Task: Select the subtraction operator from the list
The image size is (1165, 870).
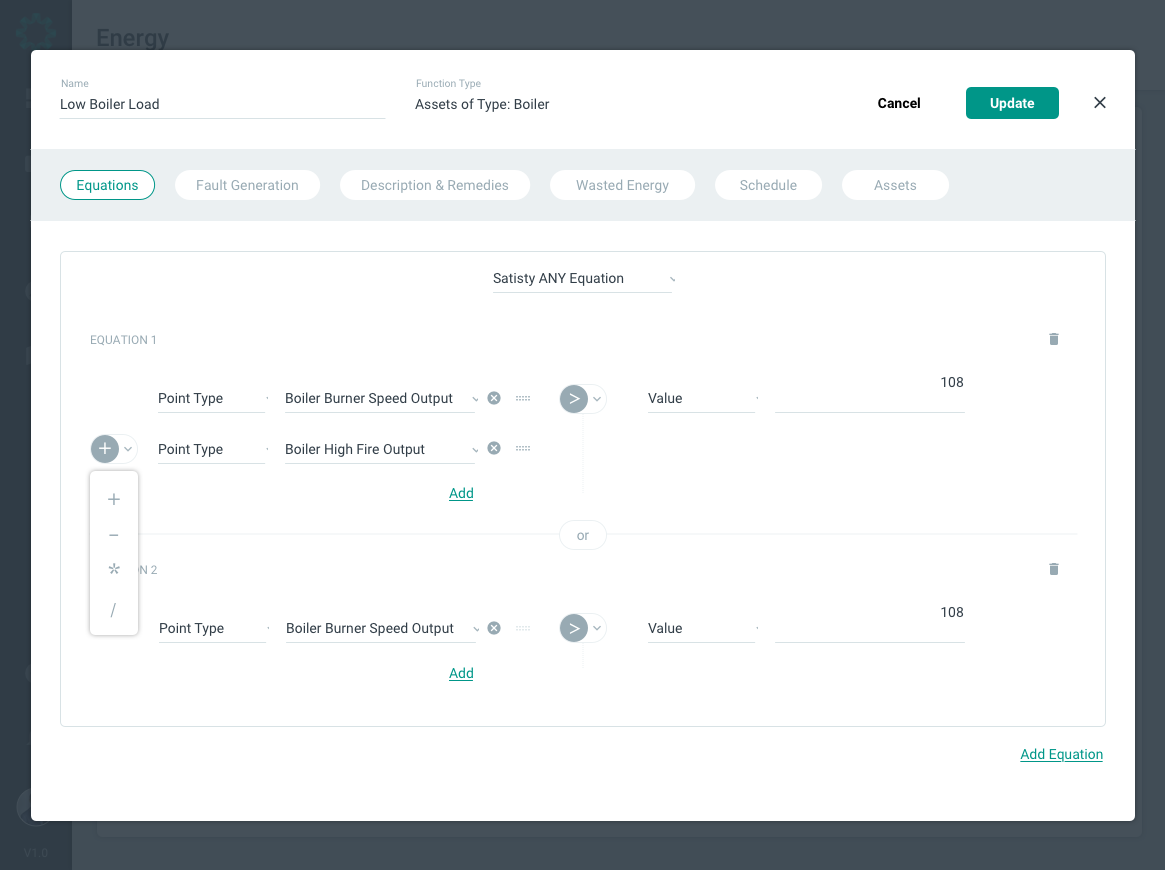Action: point(114,534)
